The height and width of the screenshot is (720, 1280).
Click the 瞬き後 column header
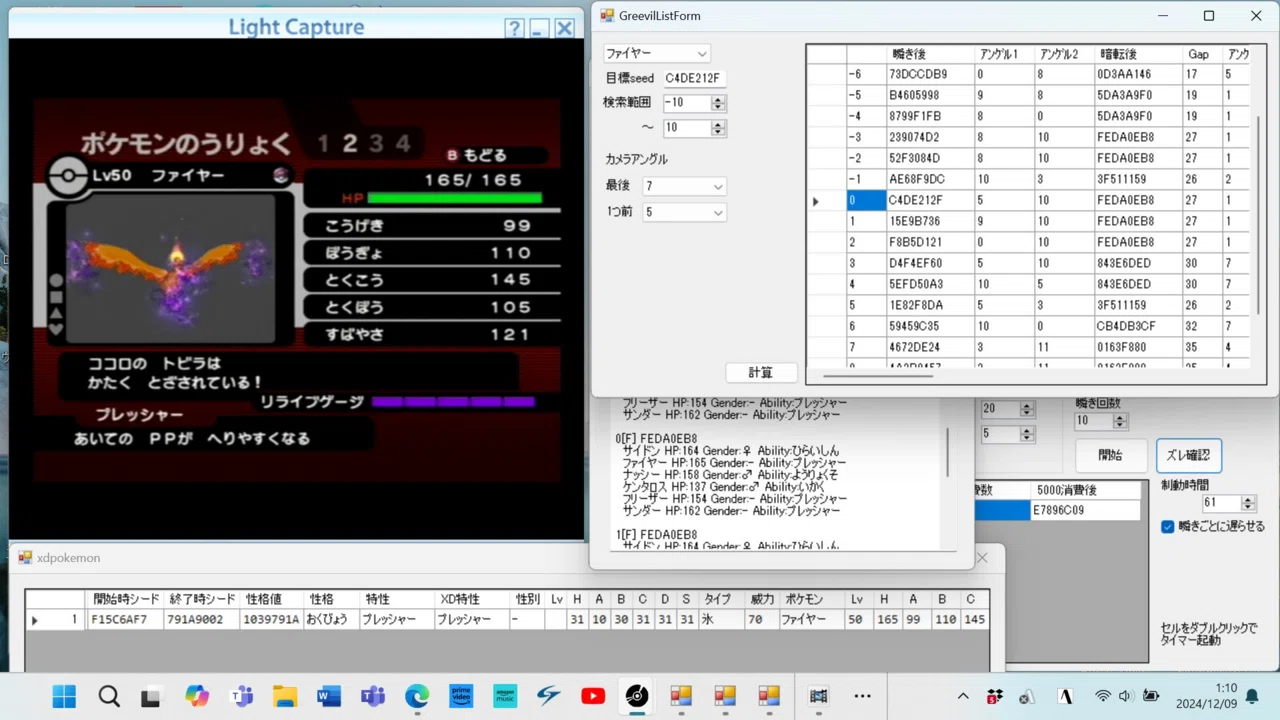(x=930, y=54)
